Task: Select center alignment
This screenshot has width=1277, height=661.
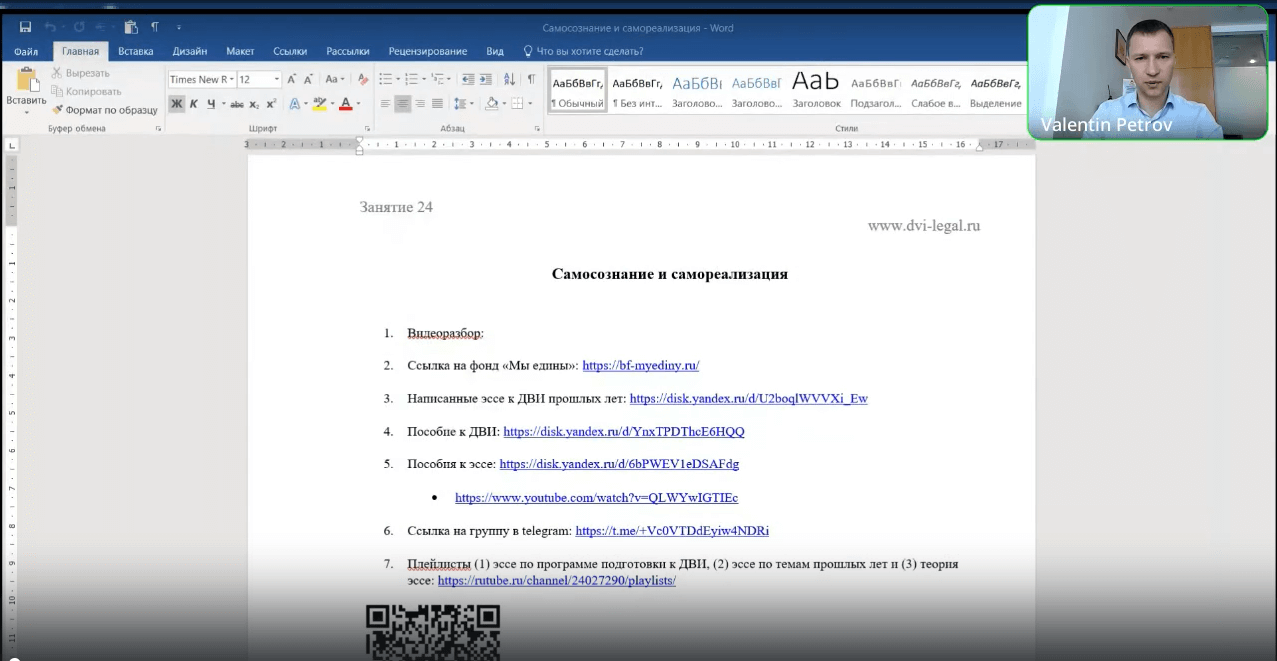Action: 403,104
